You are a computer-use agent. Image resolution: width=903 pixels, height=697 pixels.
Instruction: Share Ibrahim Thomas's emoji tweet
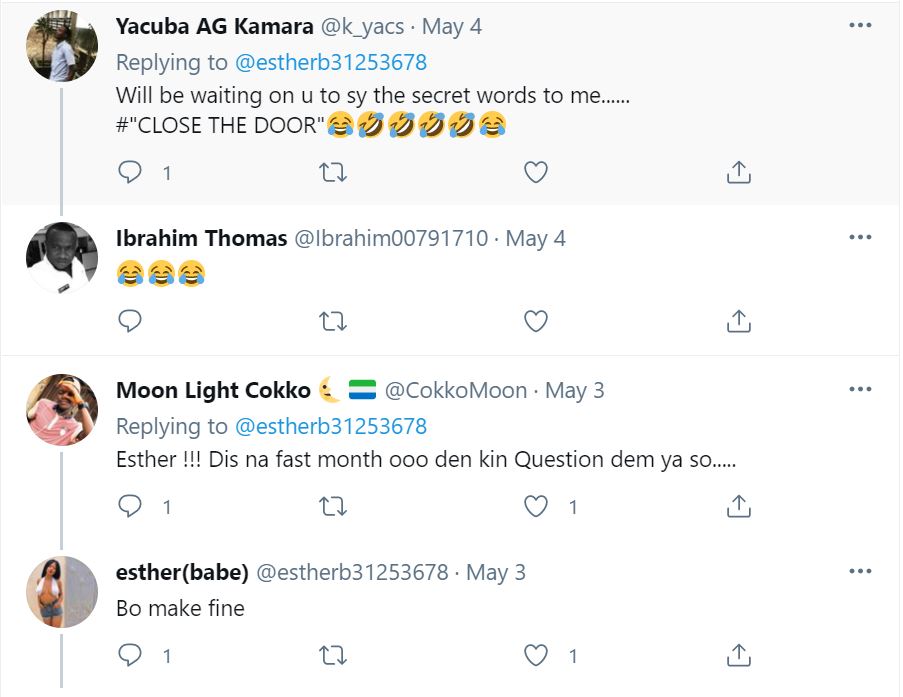[738, 320]
